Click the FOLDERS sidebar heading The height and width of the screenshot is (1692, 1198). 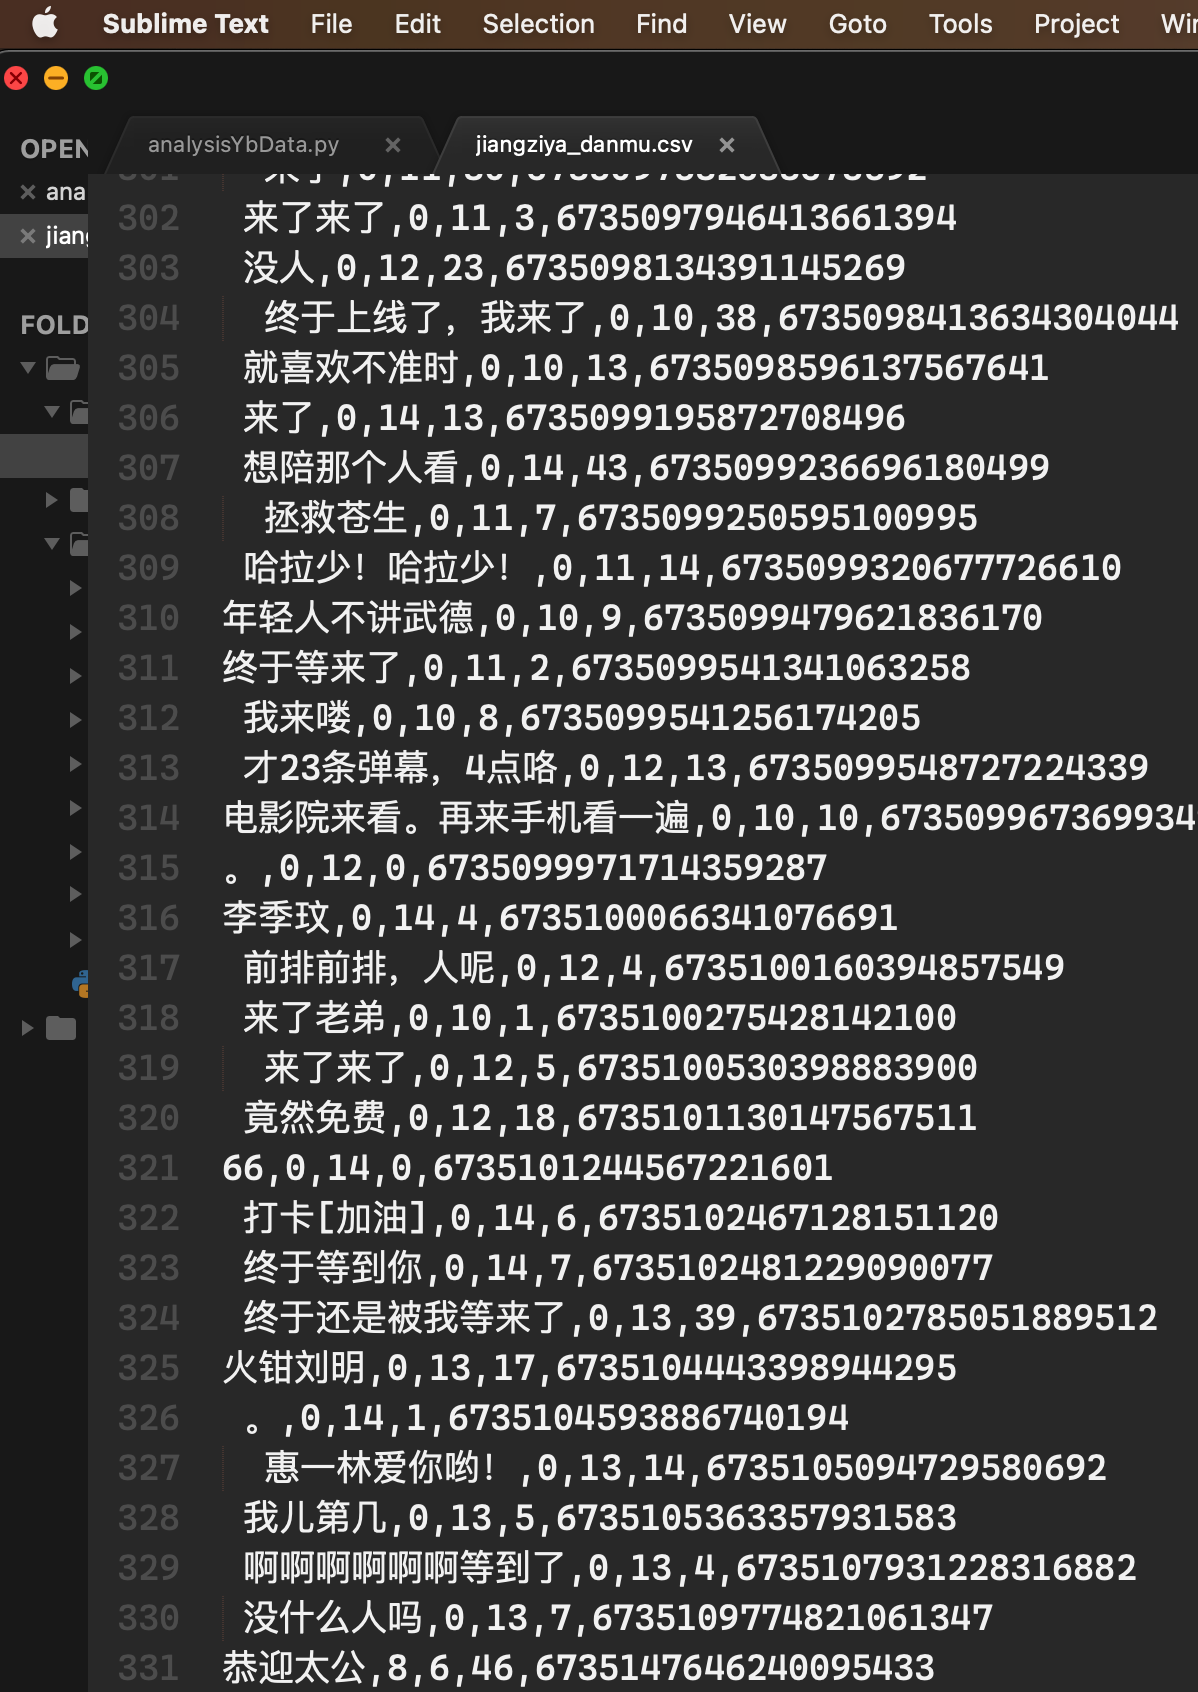(55, 325)
